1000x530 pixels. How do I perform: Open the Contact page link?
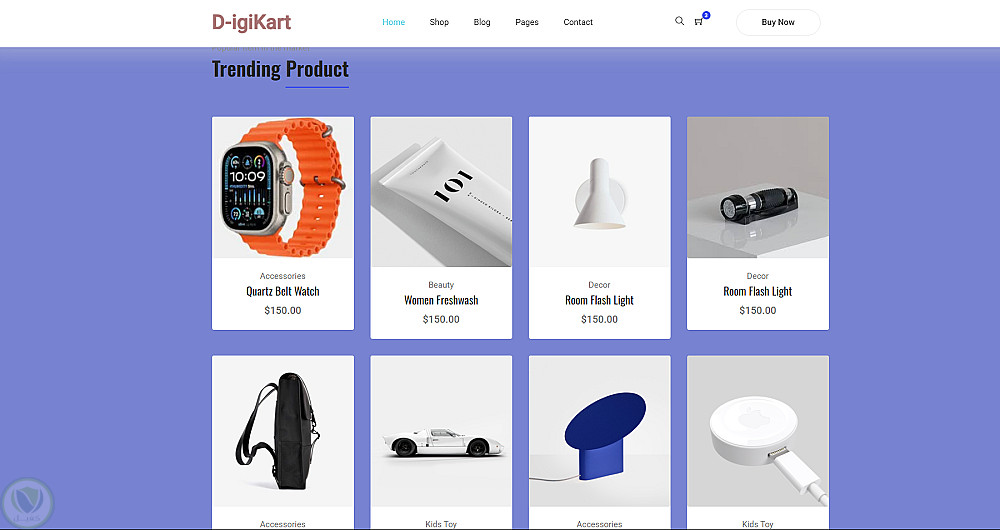point(578,22)
